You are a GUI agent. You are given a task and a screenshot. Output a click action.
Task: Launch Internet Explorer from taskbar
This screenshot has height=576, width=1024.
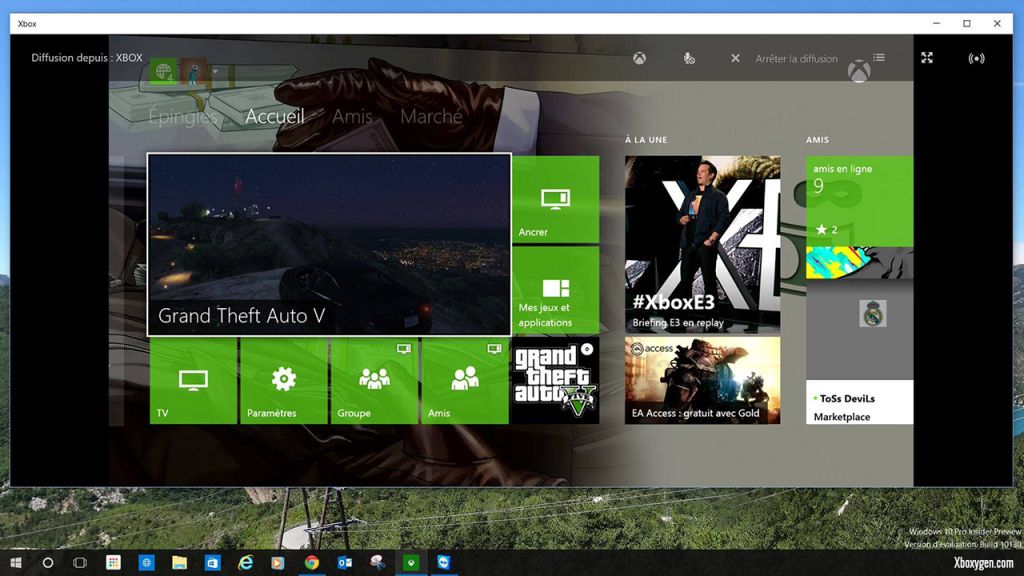(246, 562)
